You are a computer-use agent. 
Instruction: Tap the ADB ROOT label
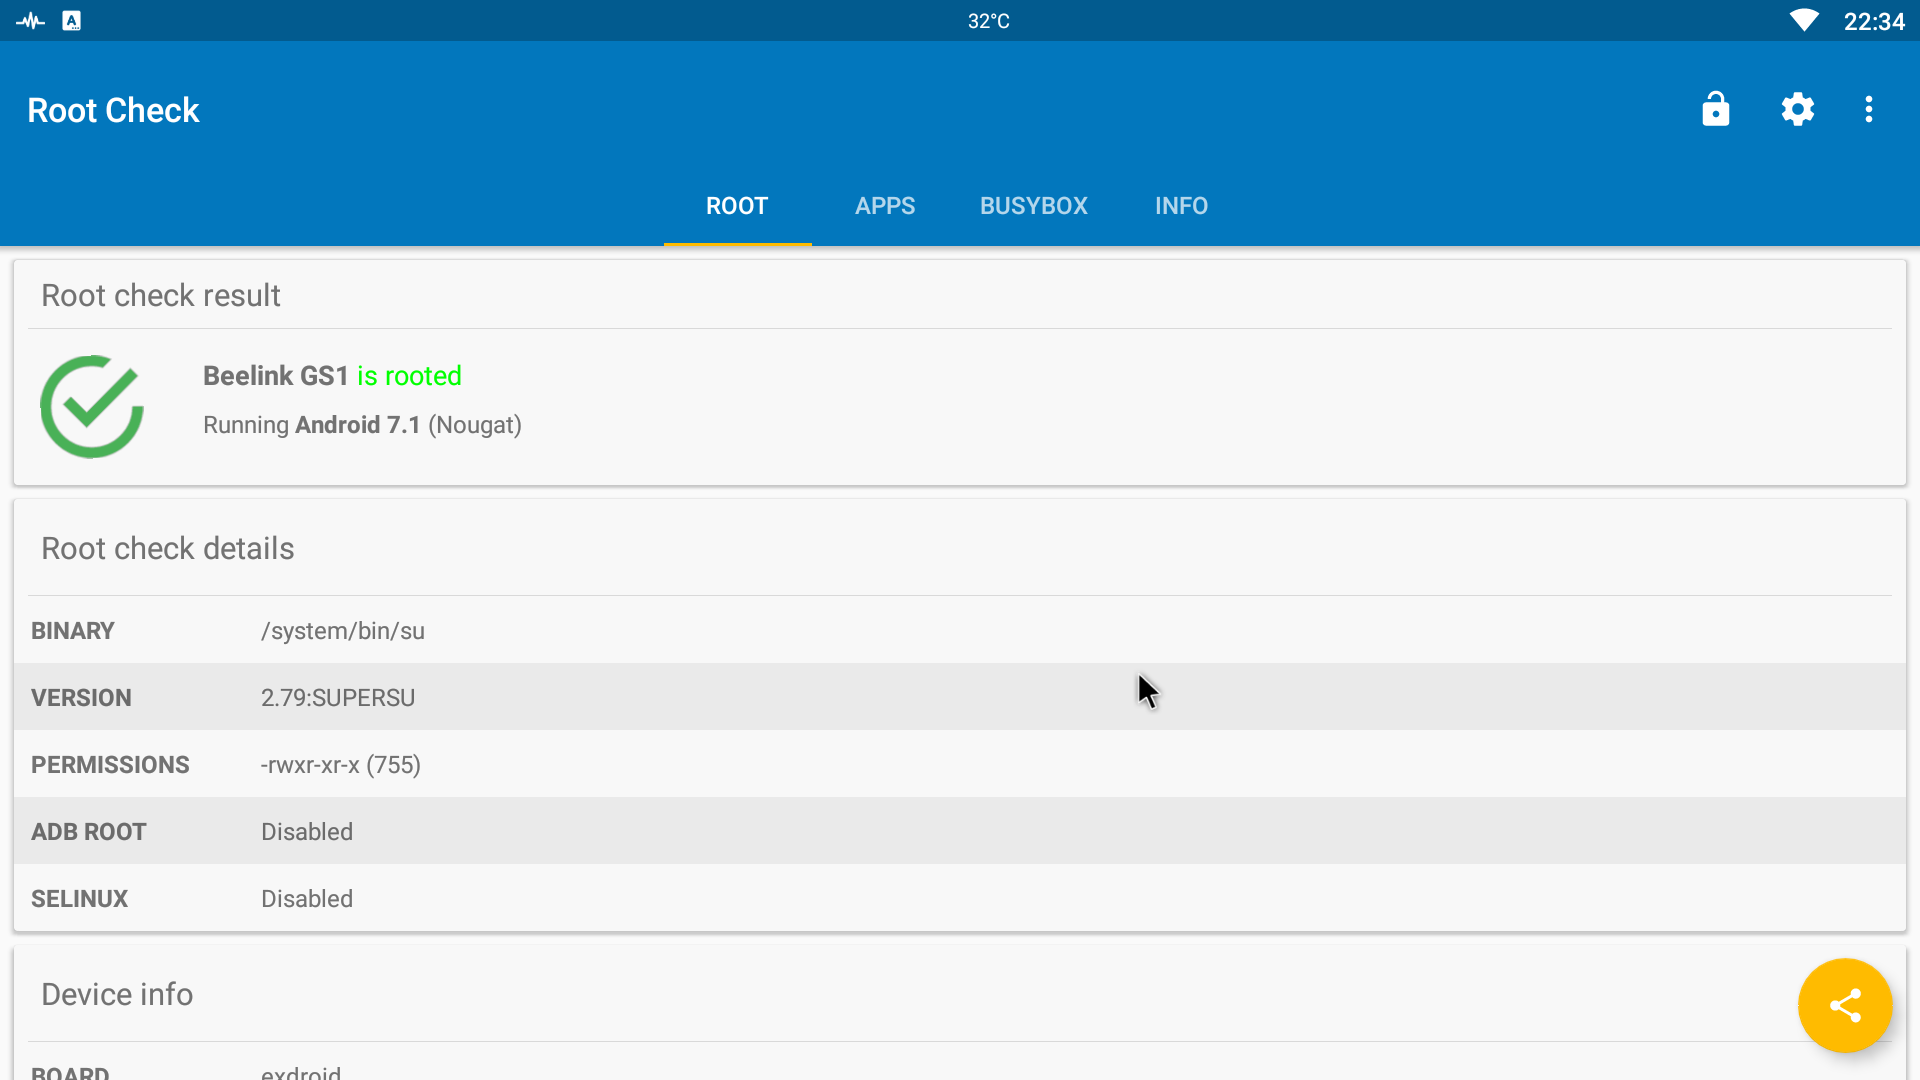[x=89, y=832]
